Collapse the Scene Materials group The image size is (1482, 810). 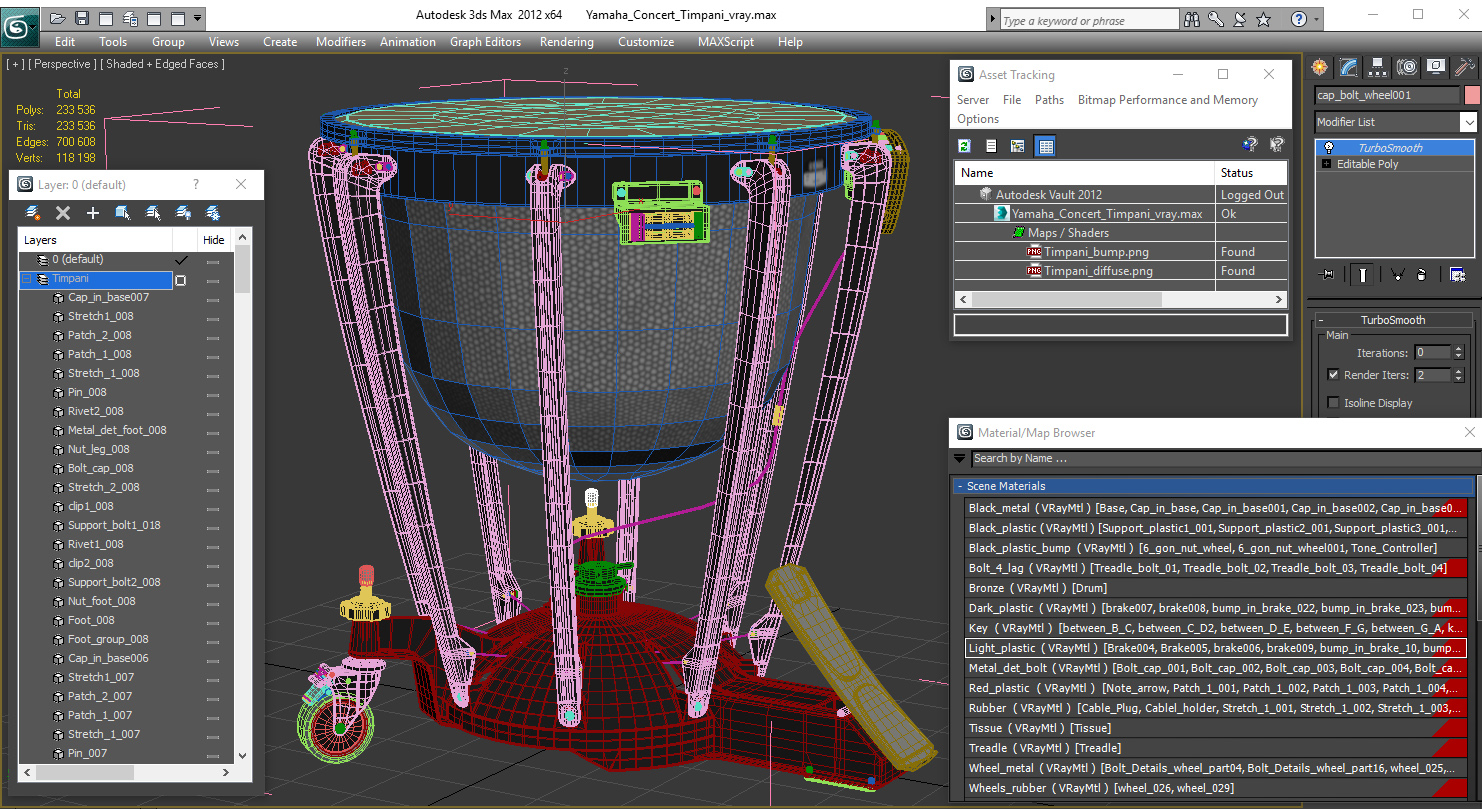961,486
